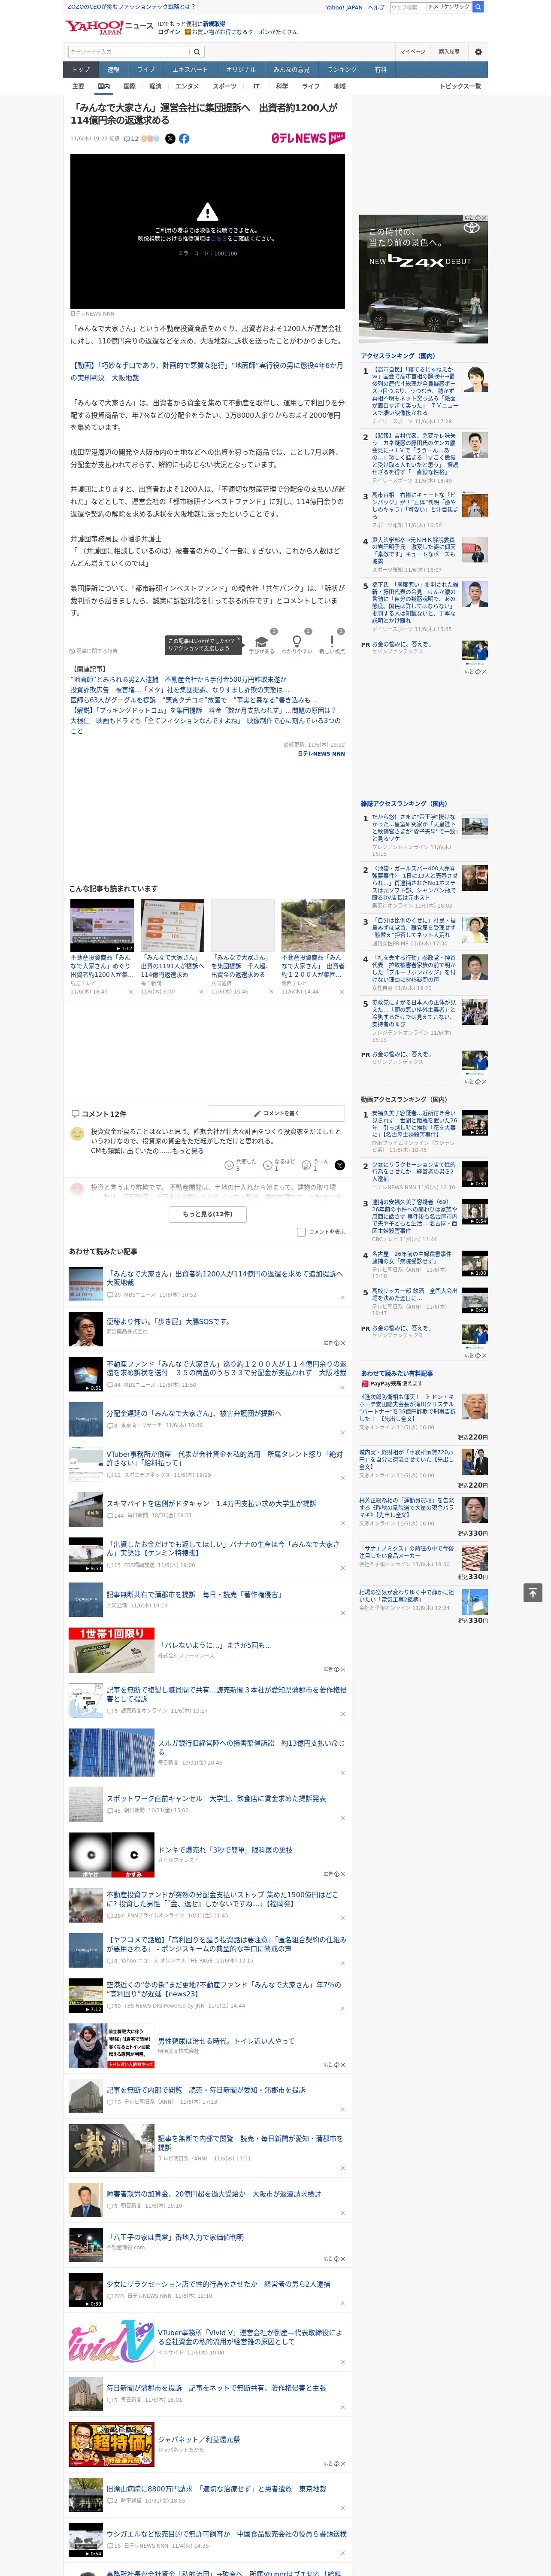Close the bZ4X advertisement
This screenshot has height=2576, width=551.
[x=484, y=218]
